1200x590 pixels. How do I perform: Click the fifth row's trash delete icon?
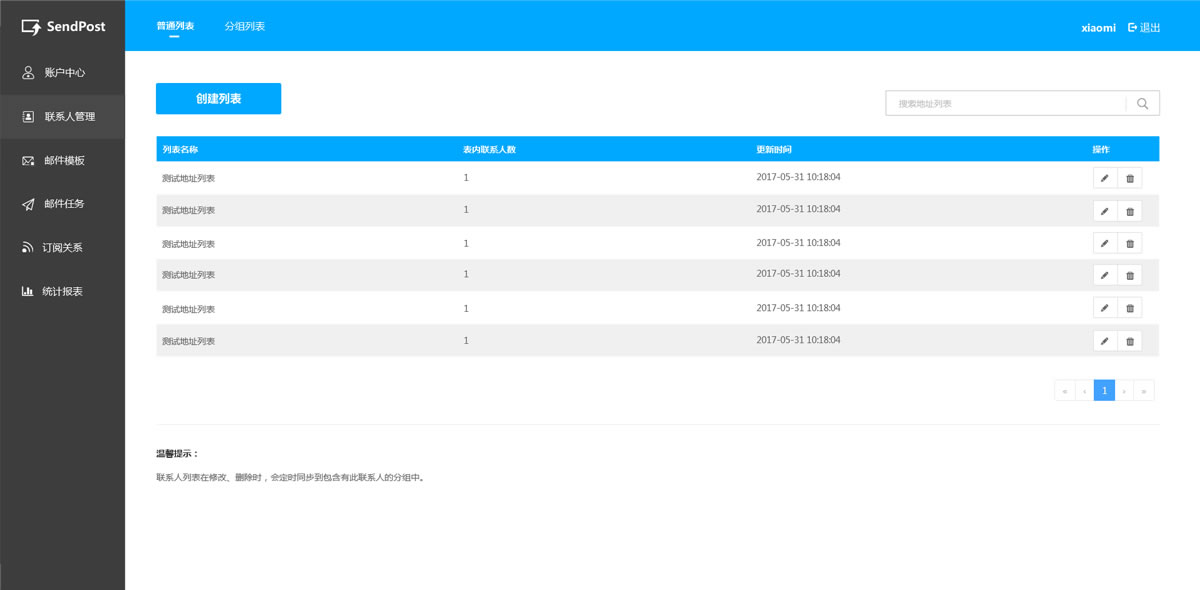1130,308
